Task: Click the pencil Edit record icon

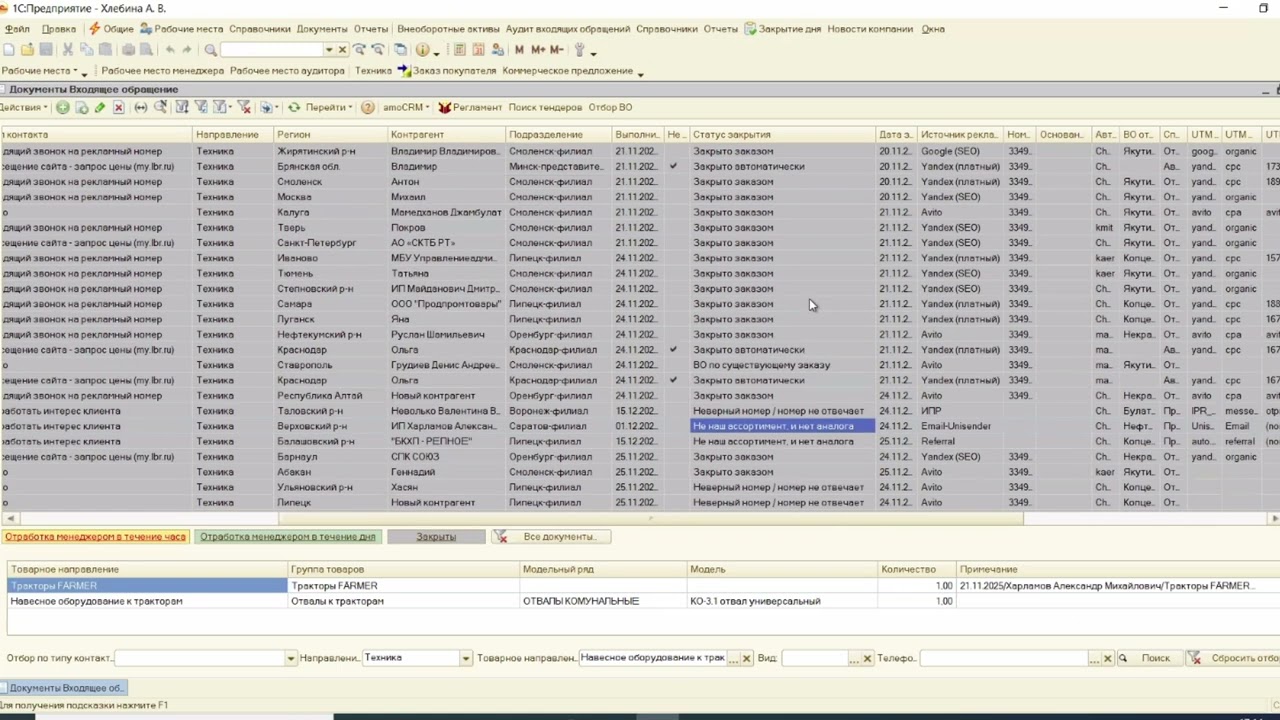Action: pos(100,107)
